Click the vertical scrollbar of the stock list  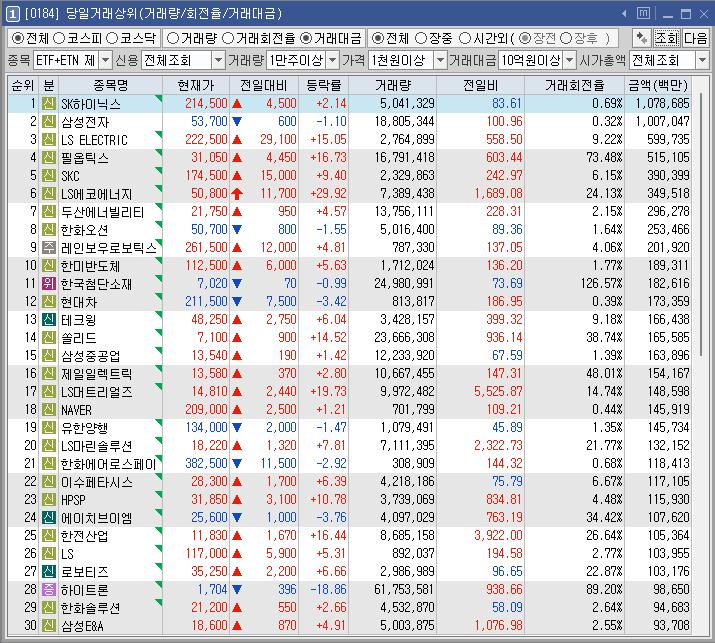(700, 225)
